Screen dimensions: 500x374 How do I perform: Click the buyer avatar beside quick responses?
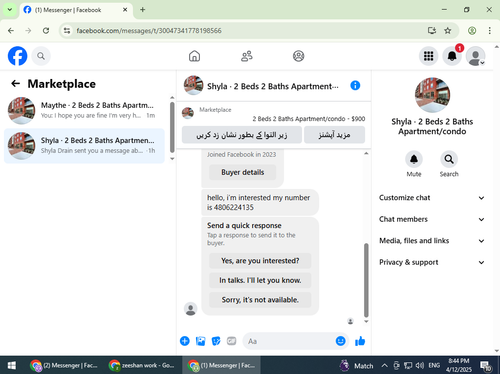pyautogui.click(x=191, y=309)
